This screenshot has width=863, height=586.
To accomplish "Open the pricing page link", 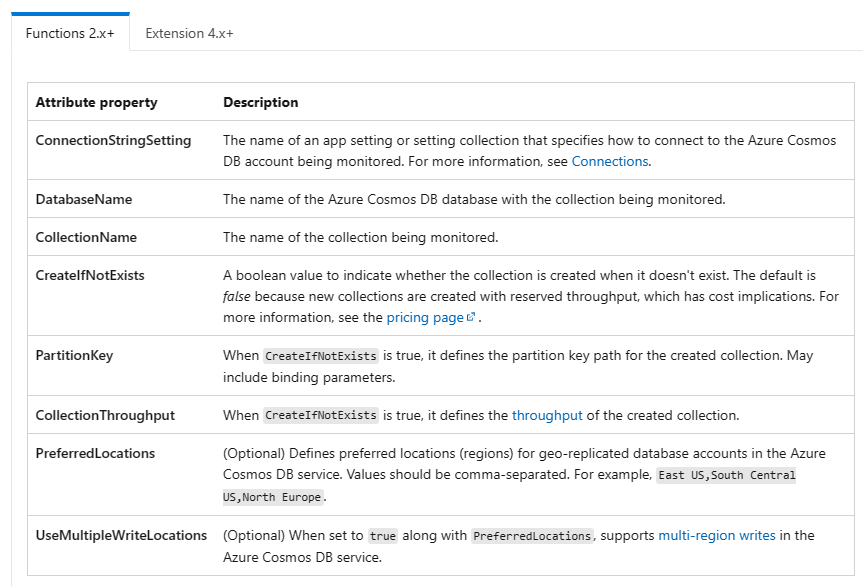I will [x=425, y=317].
